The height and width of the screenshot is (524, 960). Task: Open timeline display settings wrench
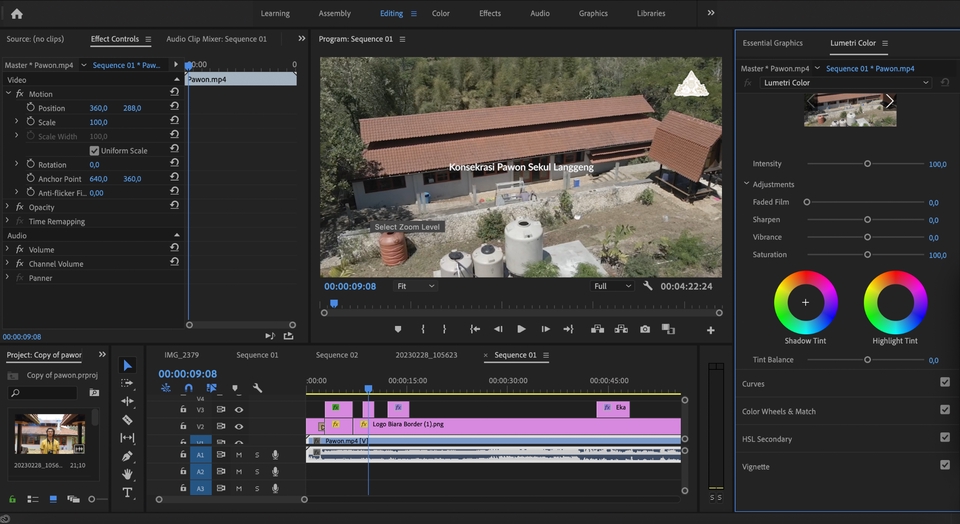point(258,388)
